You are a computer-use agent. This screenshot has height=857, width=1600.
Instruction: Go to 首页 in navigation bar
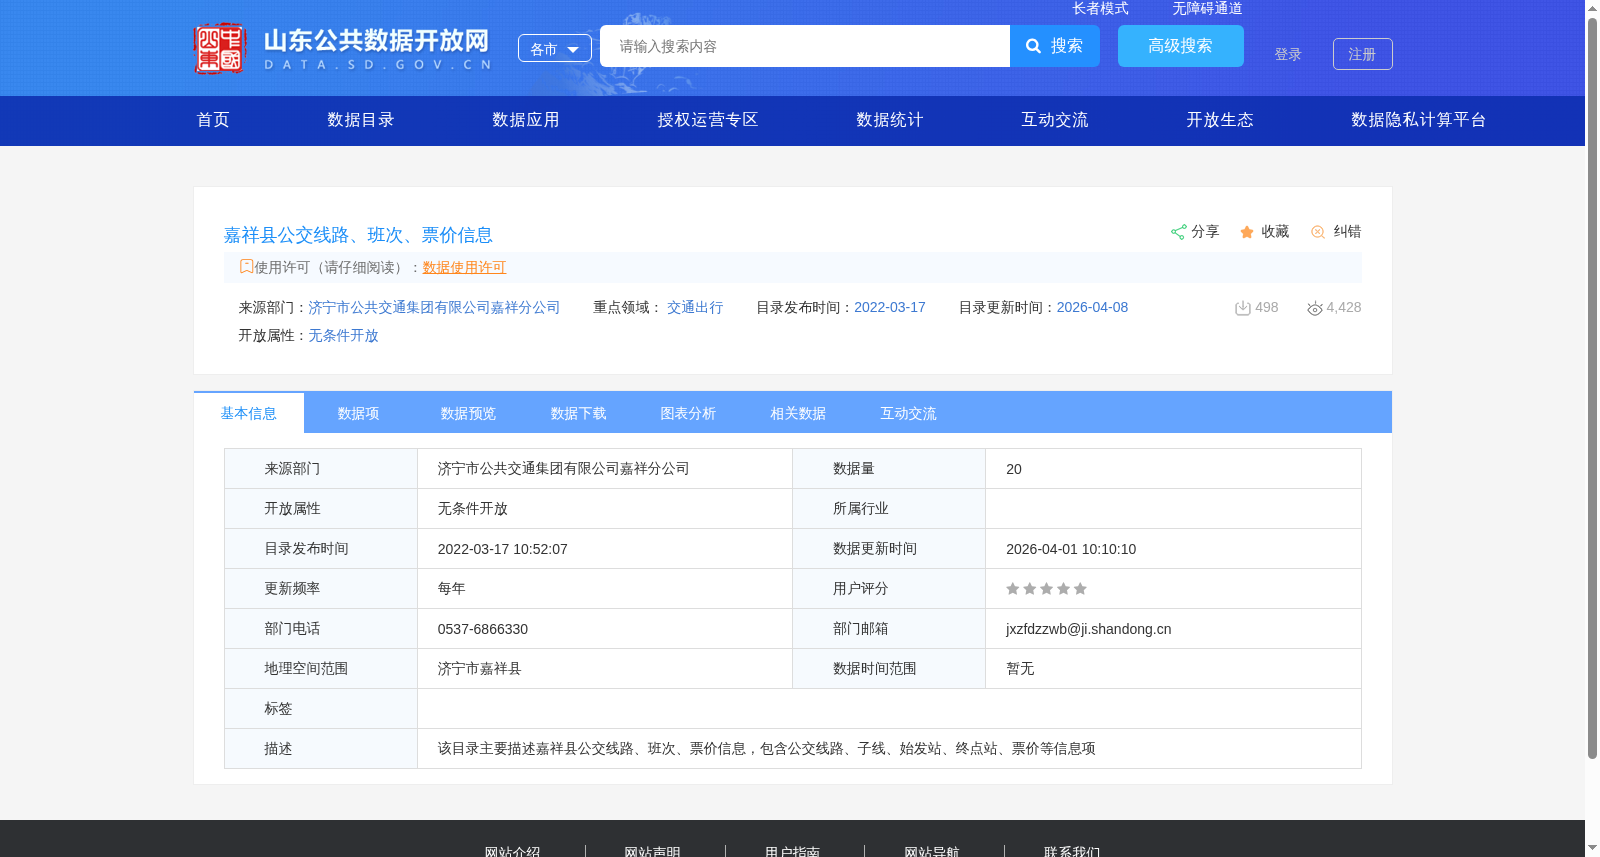pyautogui.click(x=213, y=120)
